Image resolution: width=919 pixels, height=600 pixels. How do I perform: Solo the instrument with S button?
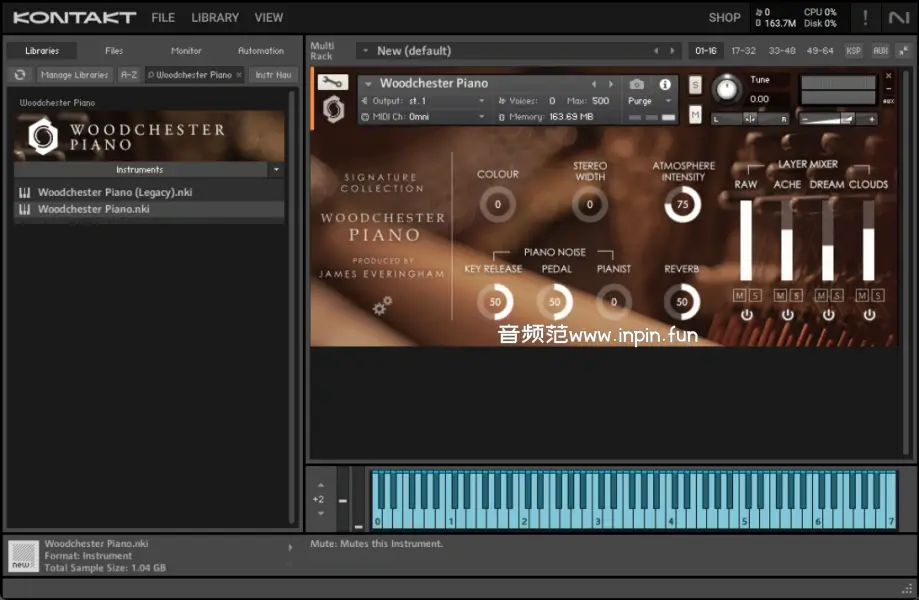695,85
